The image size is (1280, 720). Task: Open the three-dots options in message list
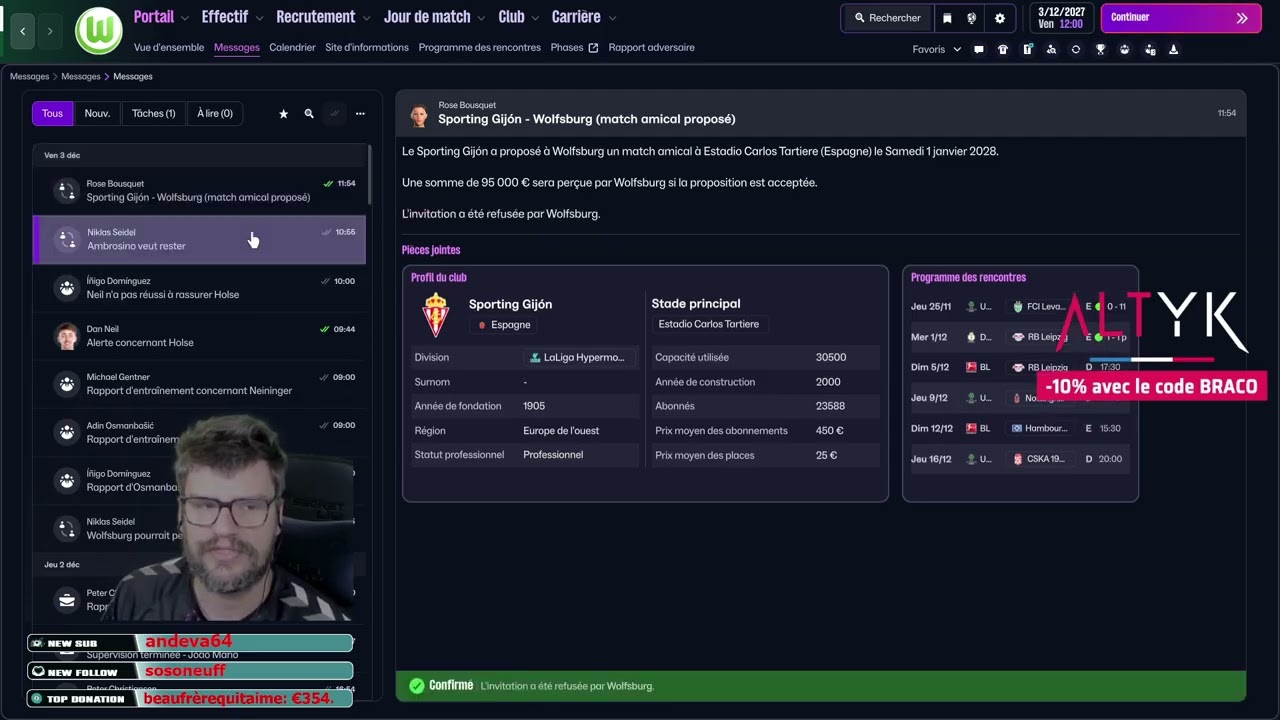tap(360, 114)
